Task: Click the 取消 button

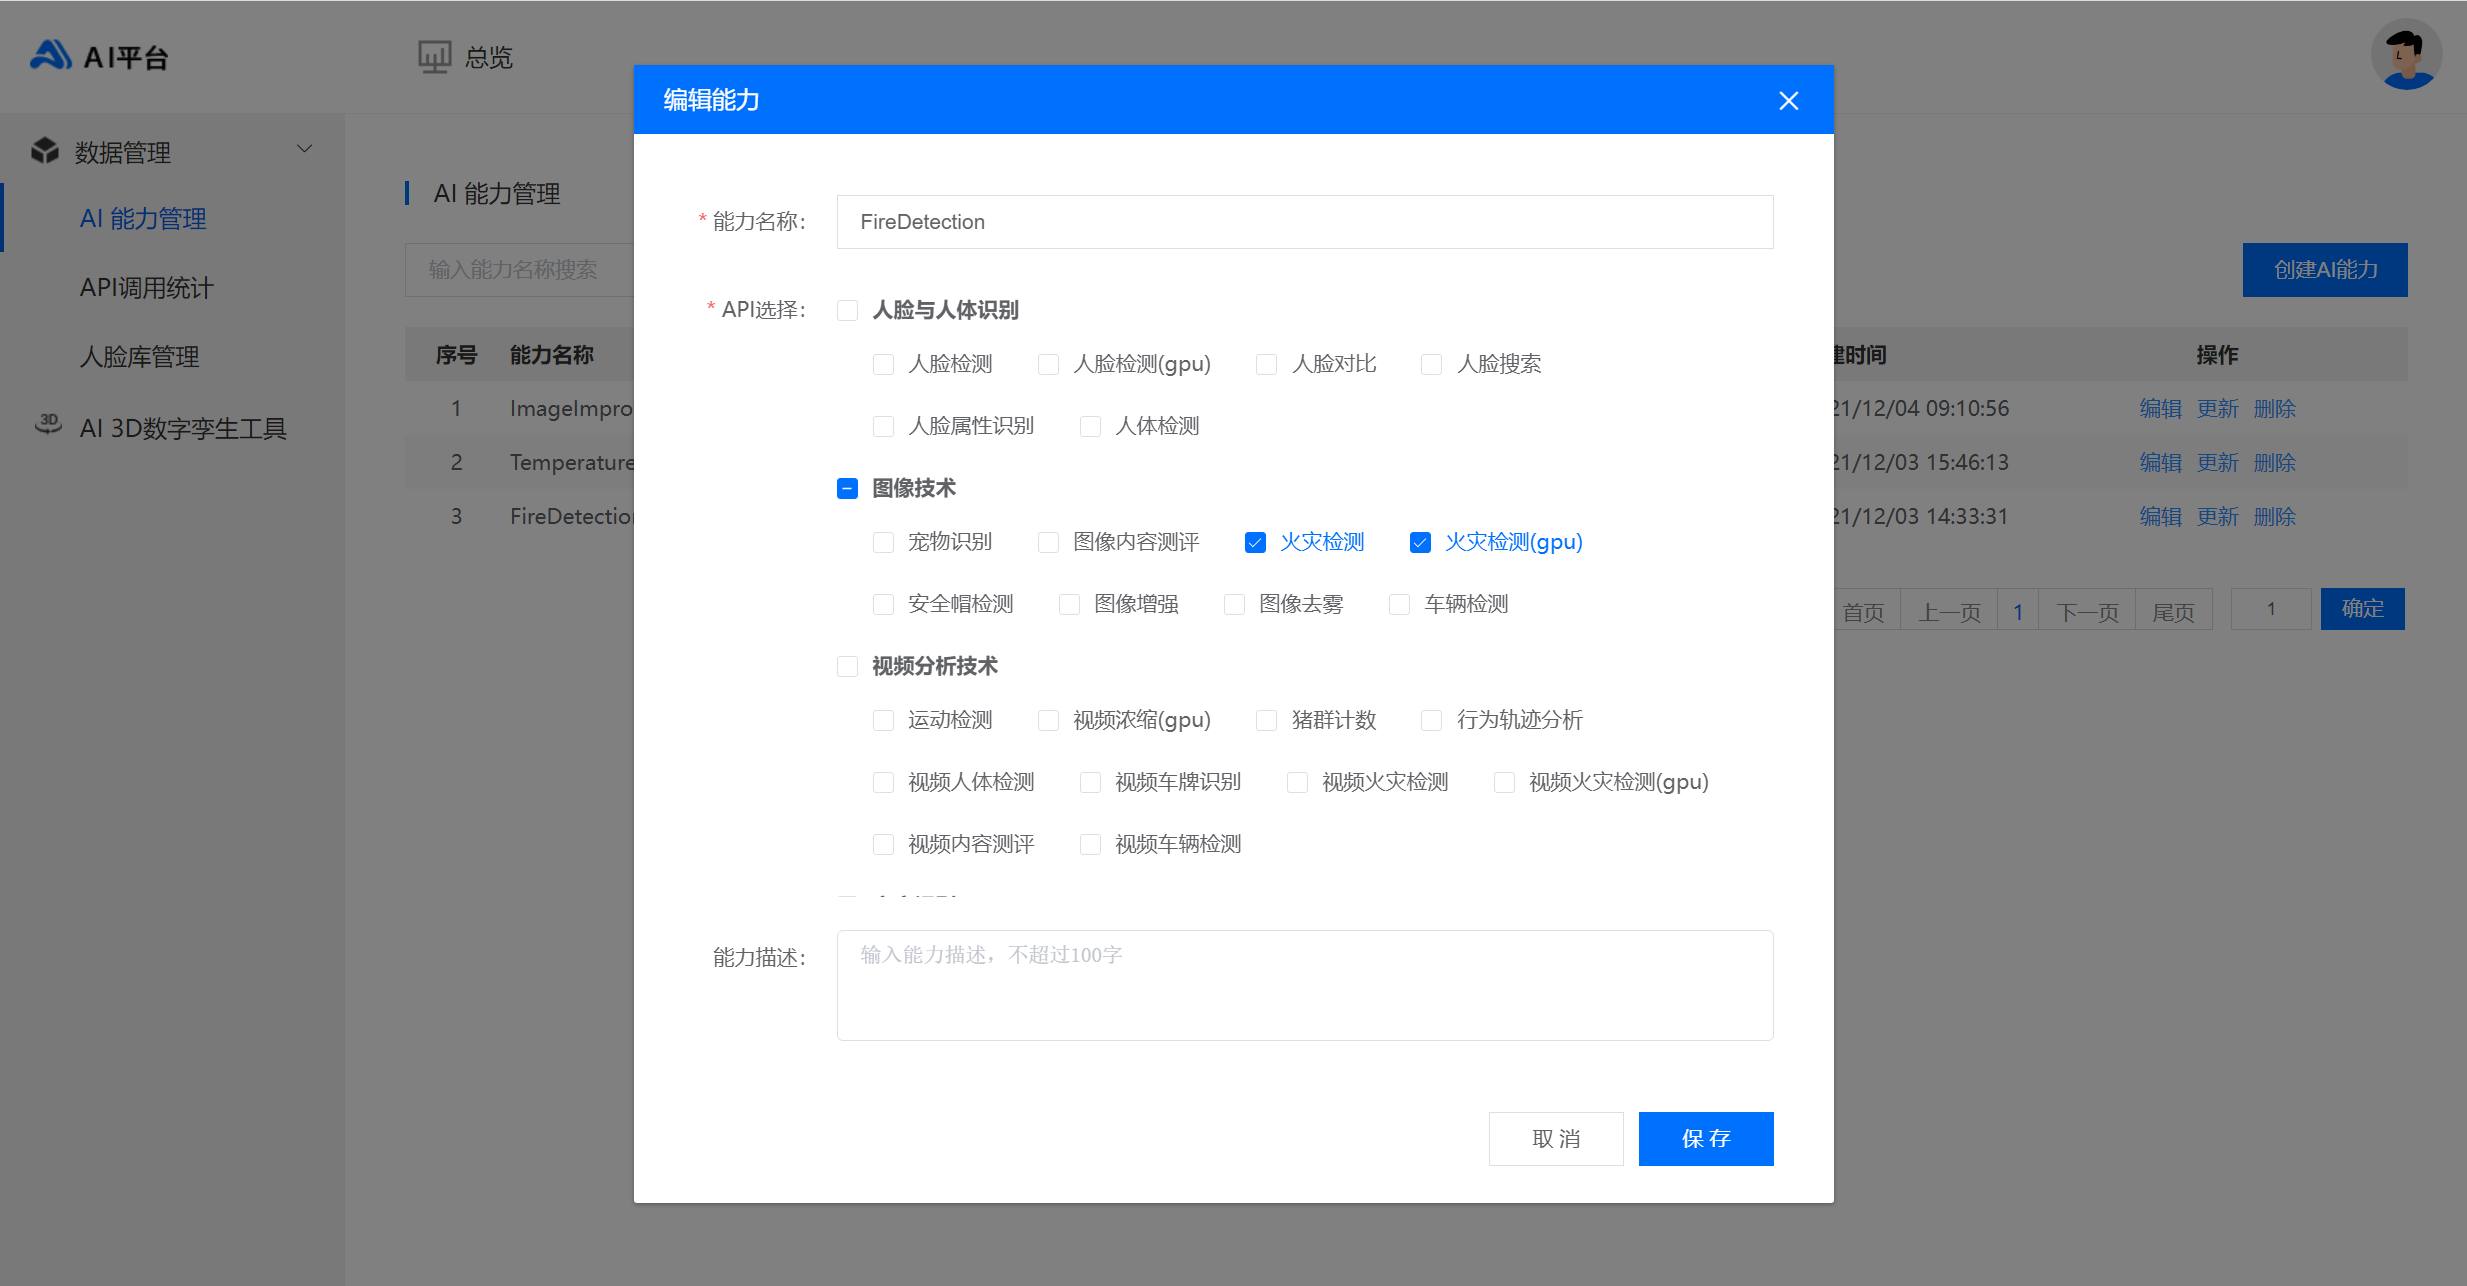Action: [1555, 1138]
